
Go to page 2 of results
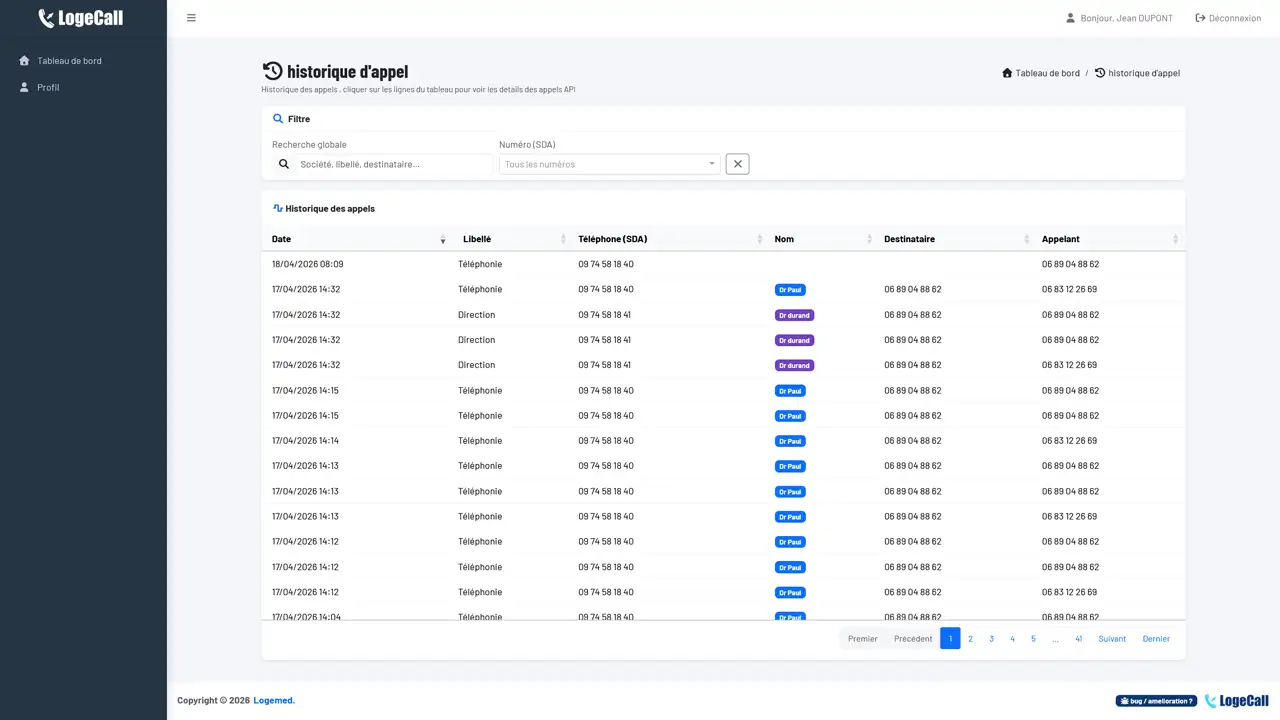[970, 639]
